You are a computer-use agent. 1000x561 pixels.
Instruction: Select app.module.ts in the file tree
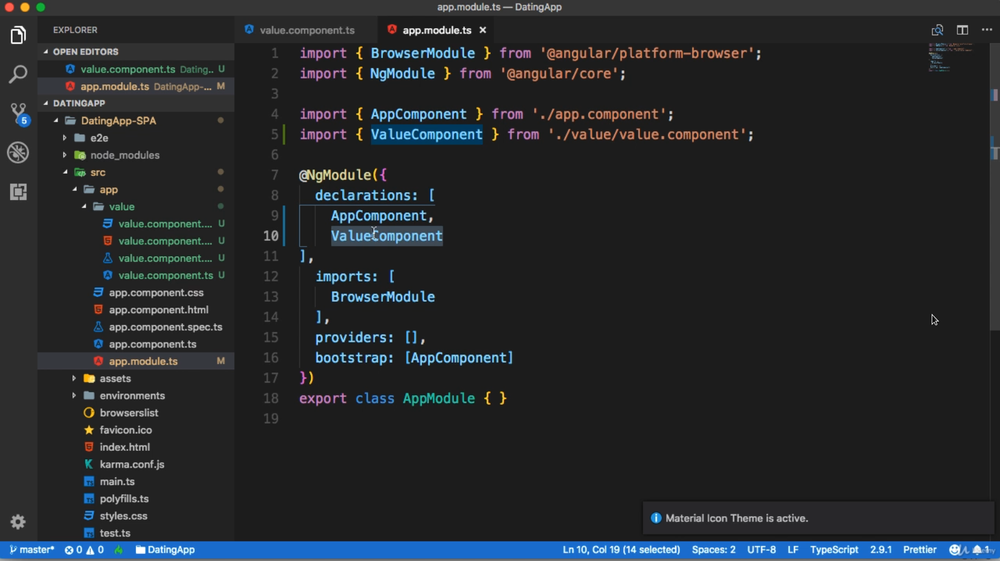click(x=136, y=361)
